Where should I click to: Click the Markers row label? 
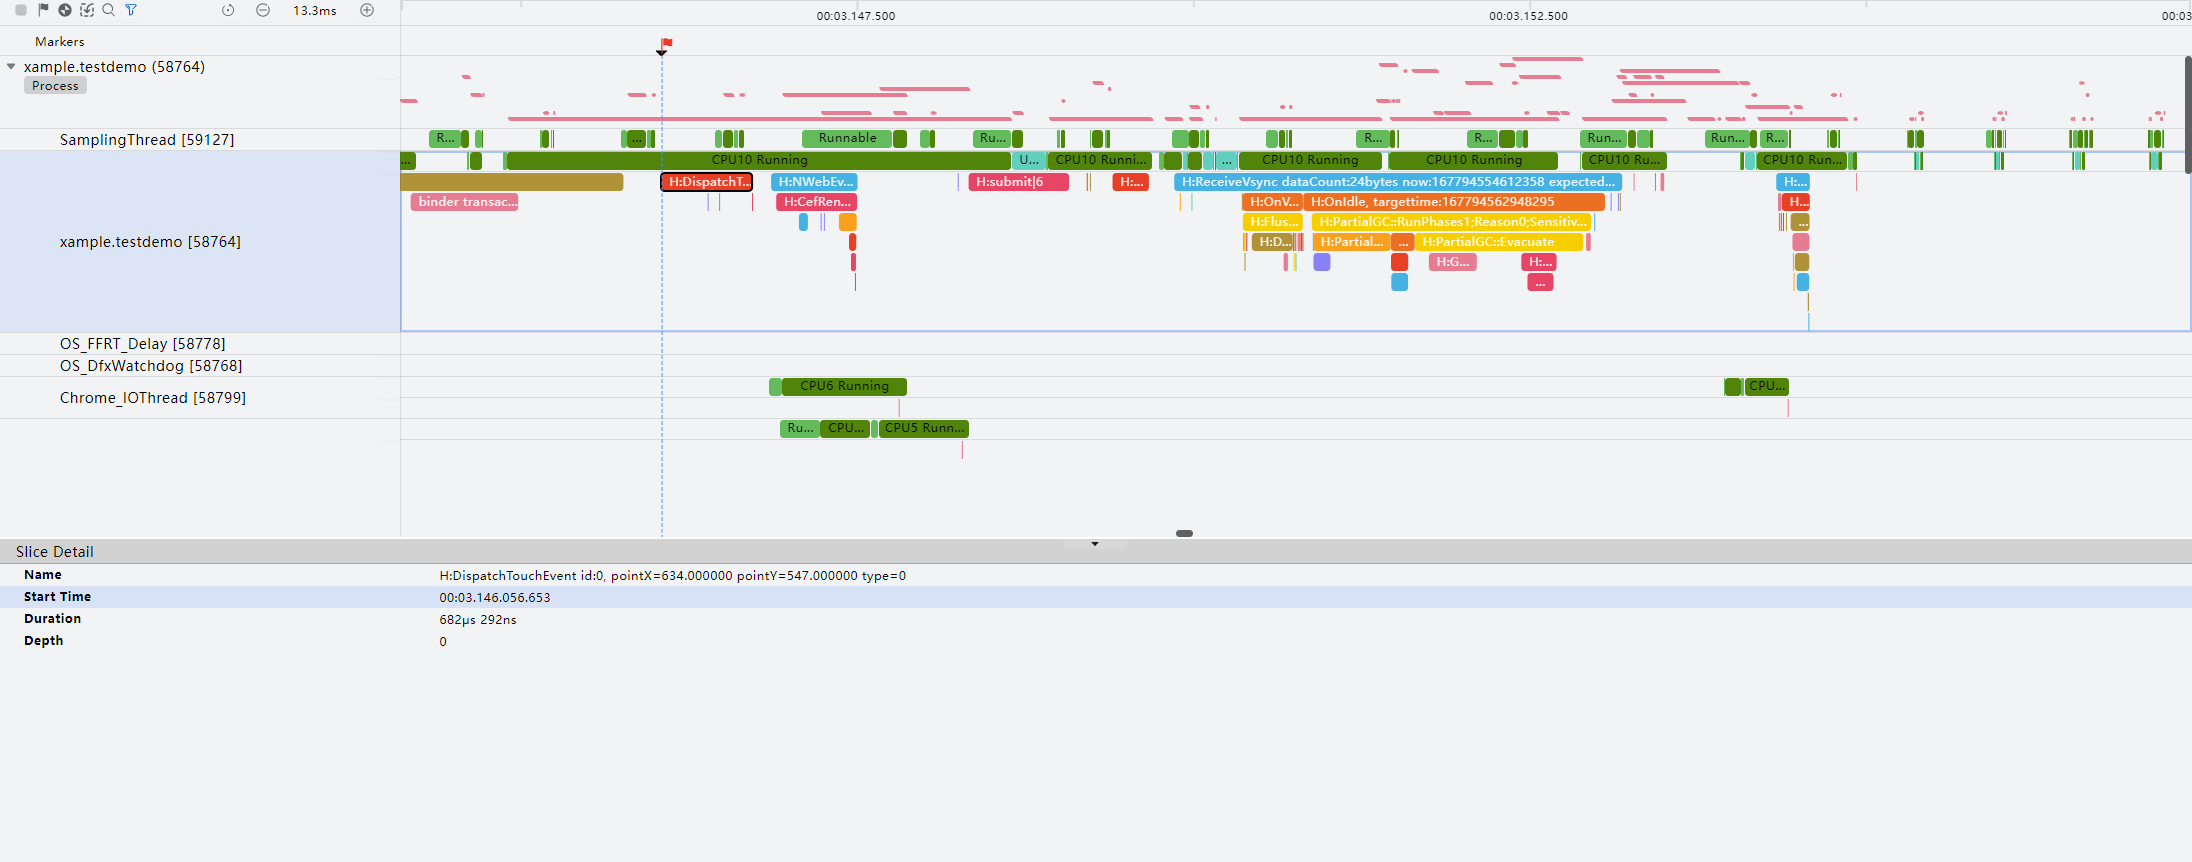(59, 42)
